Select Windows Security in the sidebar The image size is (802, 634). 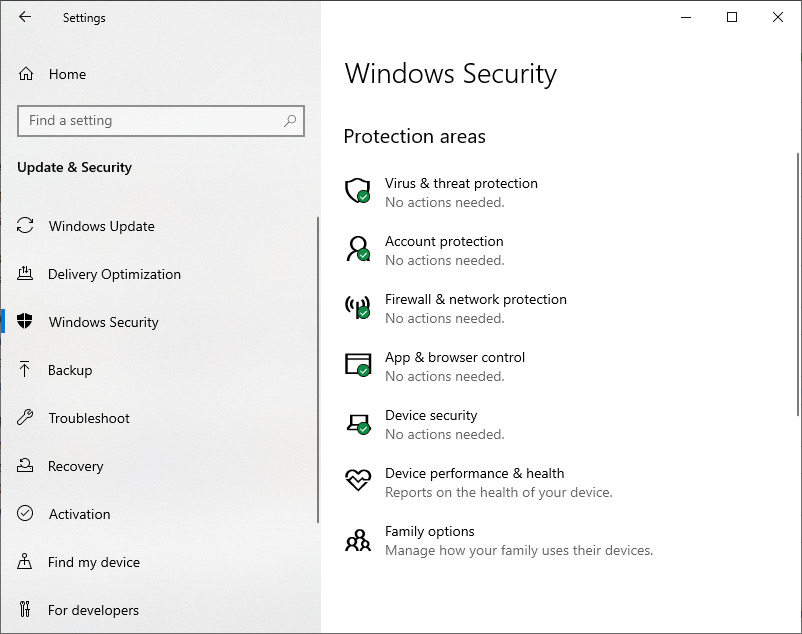click(103, 322)
